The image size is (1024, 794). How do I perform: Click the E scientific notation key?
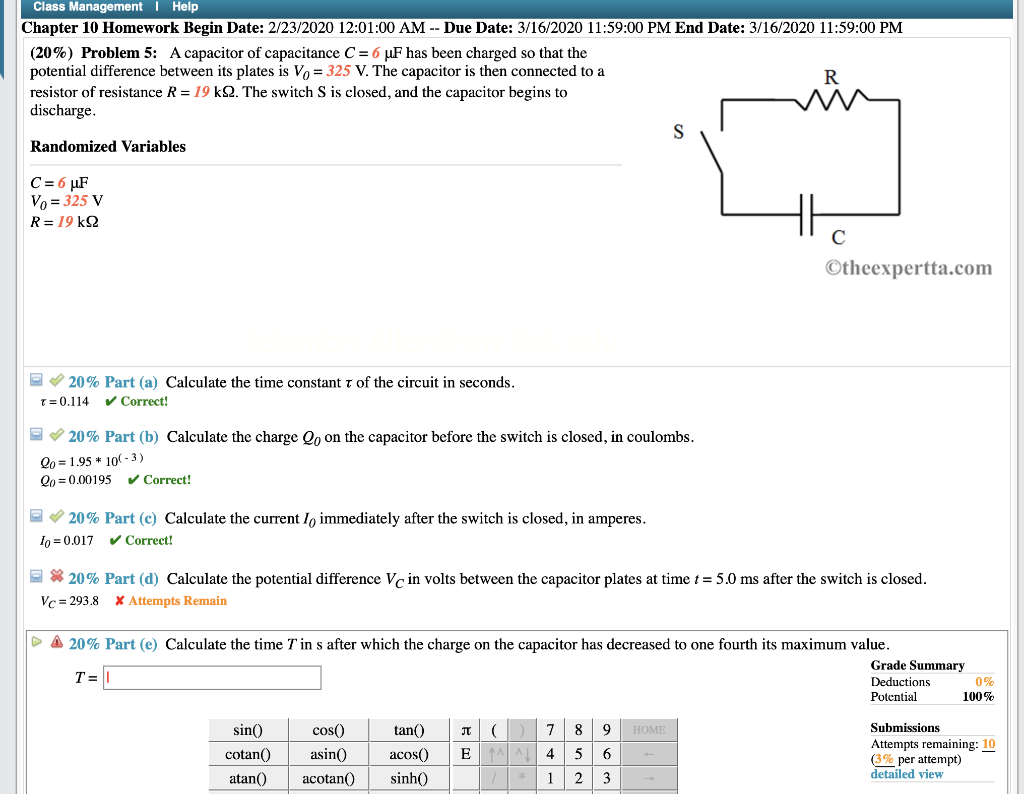(x=464, y=754)
